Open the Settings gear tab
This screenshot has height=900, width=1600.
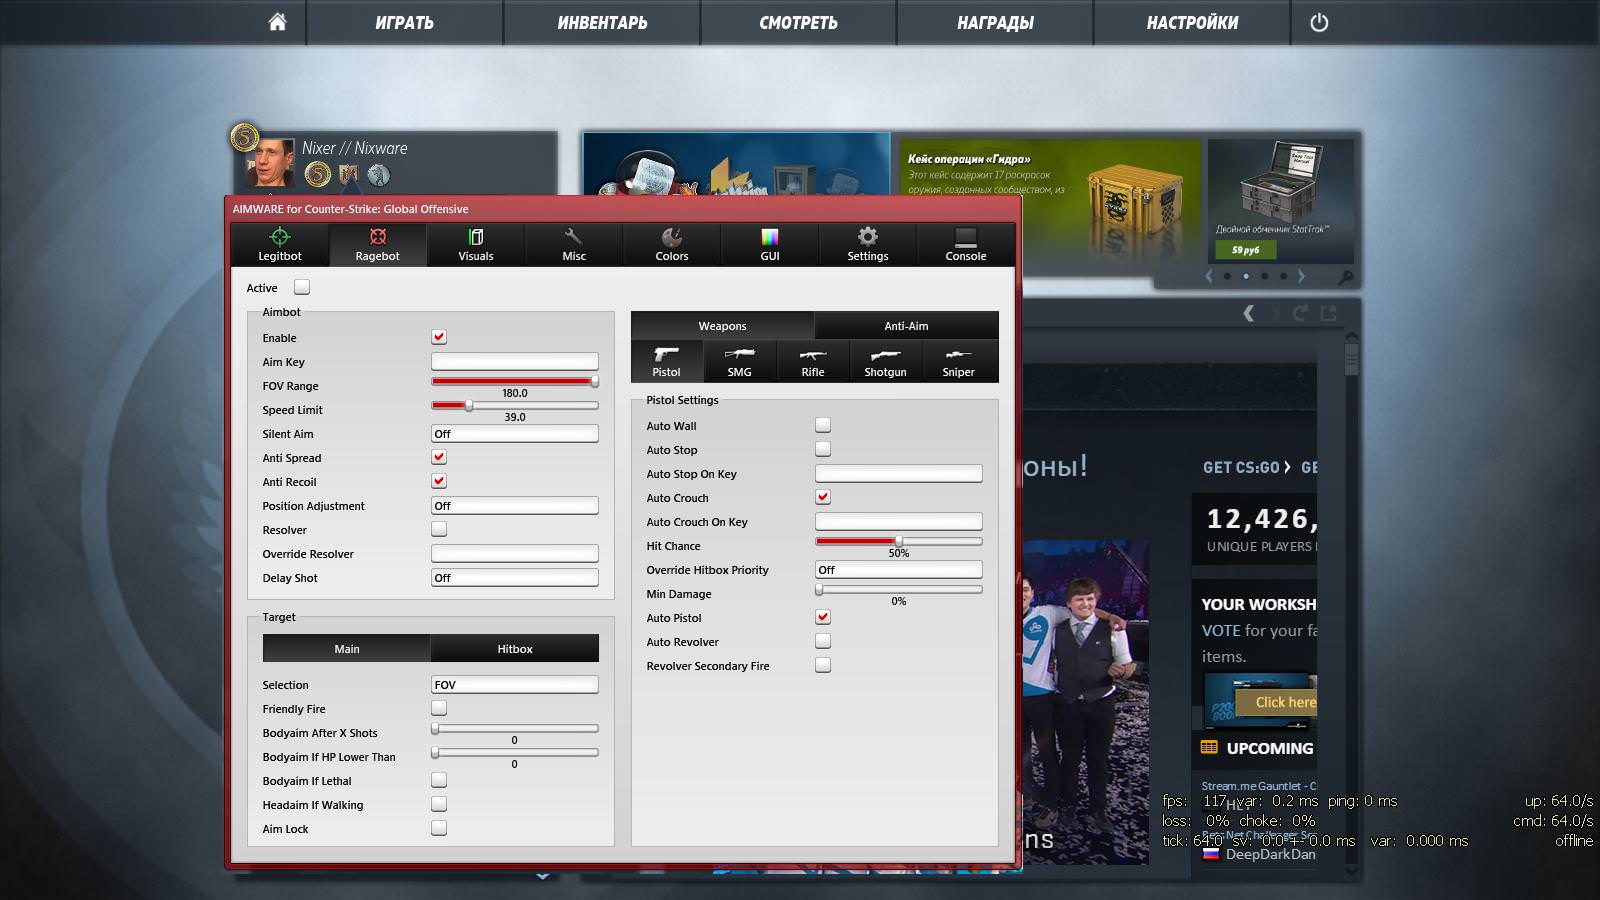[x=868, y=244]
